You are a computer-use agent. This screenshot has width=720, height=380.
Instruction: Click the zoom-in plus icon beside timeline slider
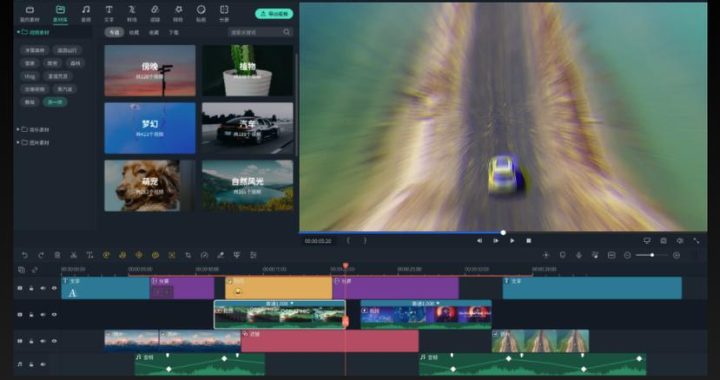point(676,255)
